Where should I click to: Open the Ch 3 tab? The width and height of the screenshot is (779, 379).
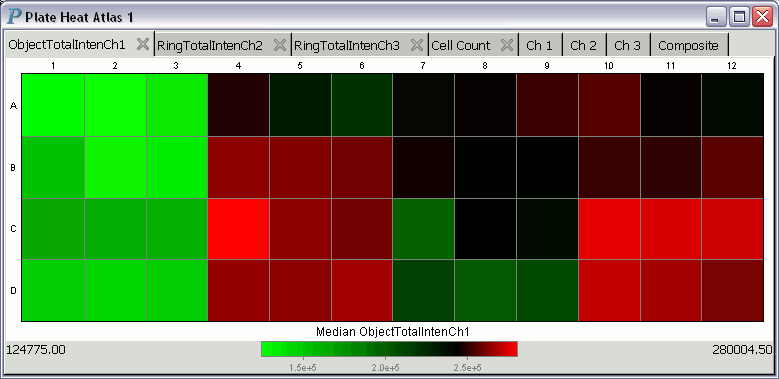(x=627, y=45)
